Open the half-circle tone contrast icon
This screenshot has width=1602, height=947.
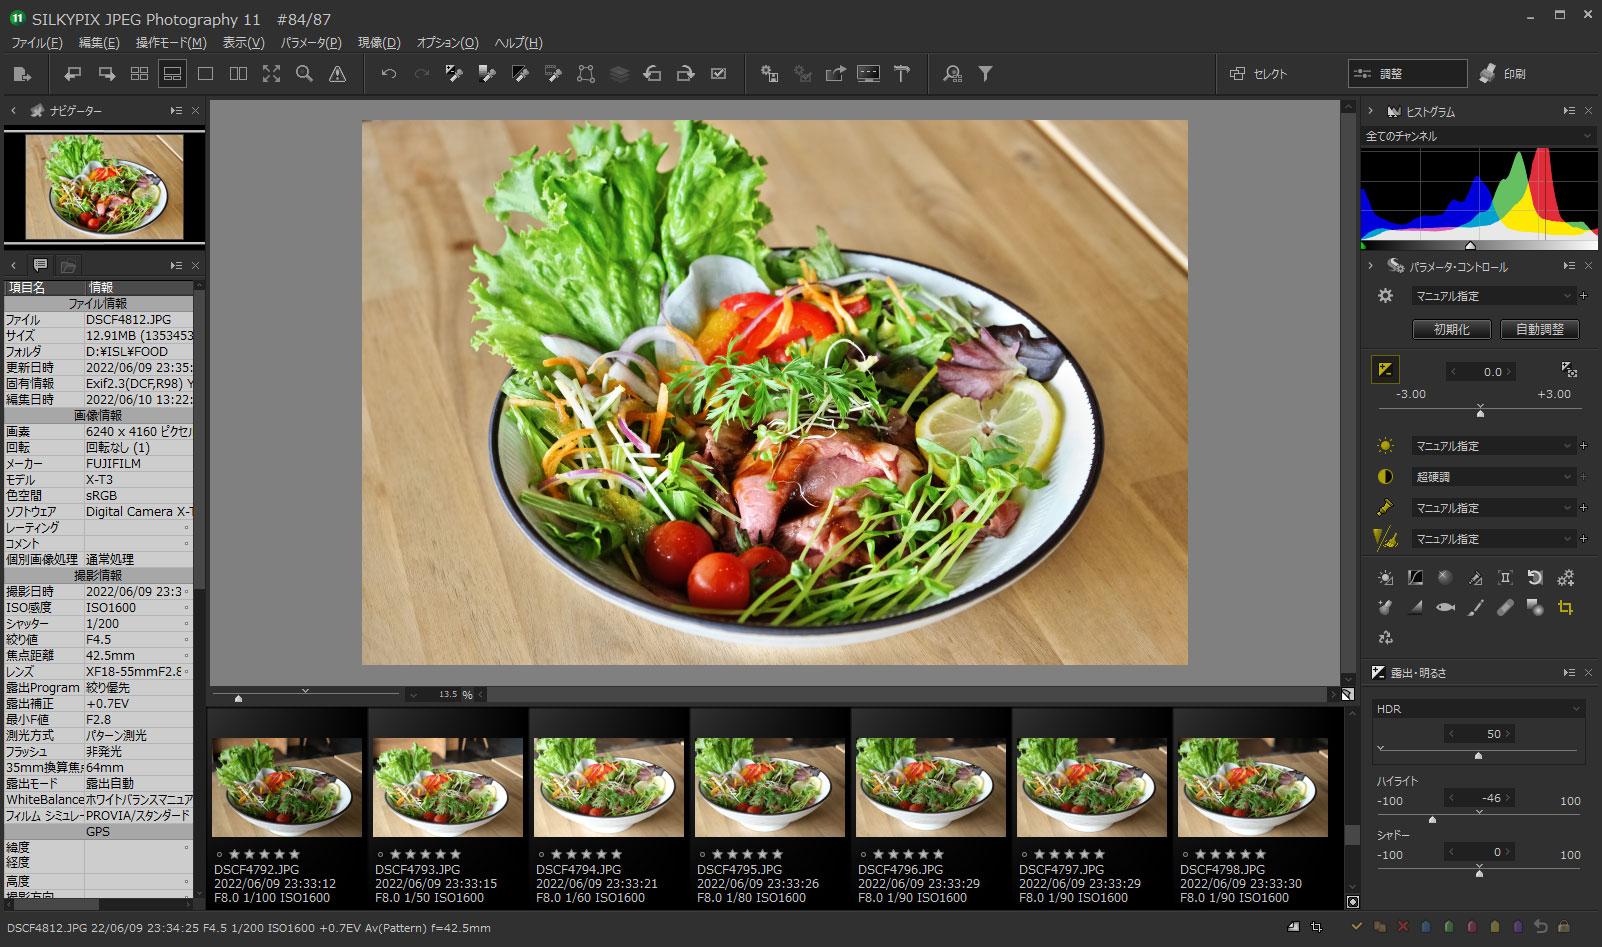1385,477
